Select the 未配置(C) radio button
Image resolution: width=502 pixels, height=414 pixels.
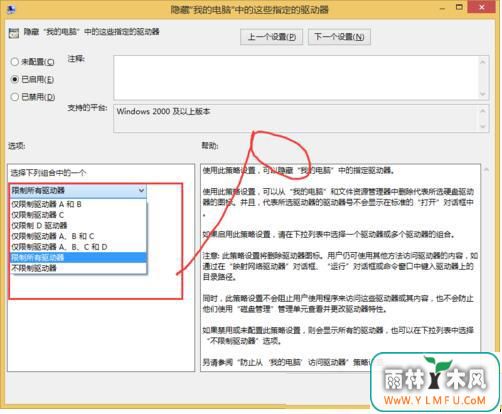pyautogui.click(x=15, y=62)
